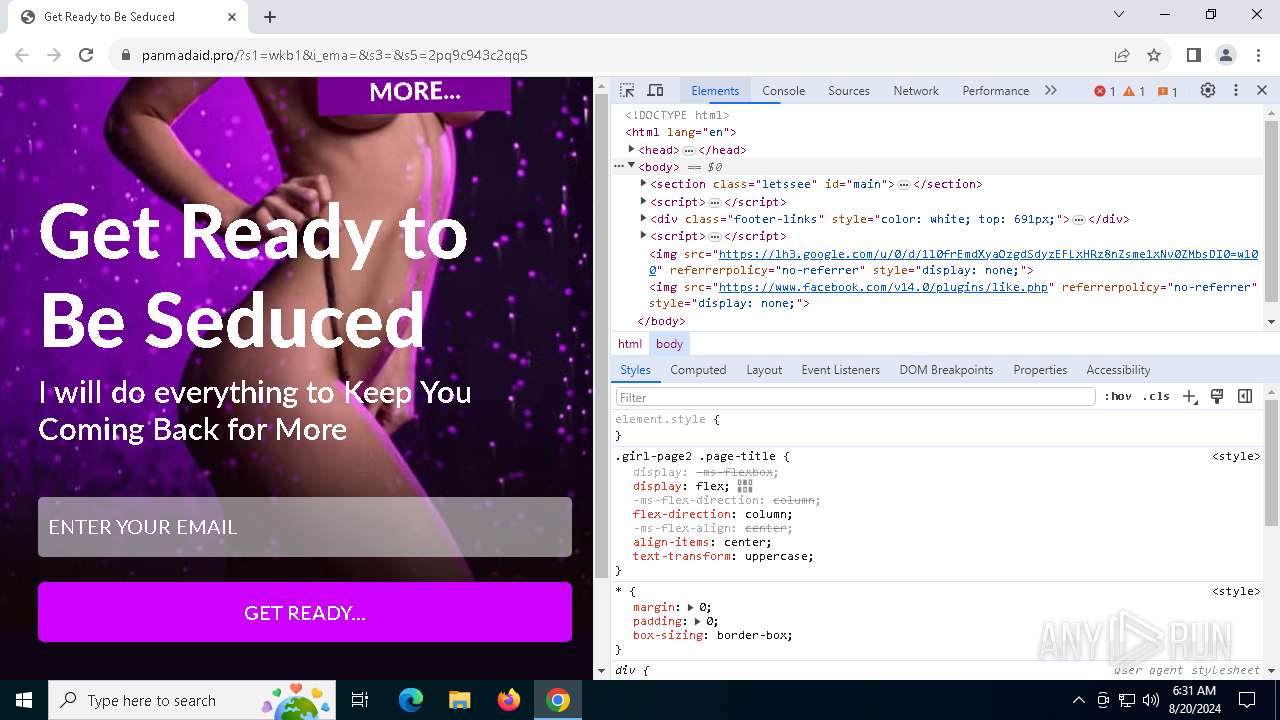Expand the padding shorthand property
Image resolution: width=1280 pixels, height=720 pixels.
[697, 621]
